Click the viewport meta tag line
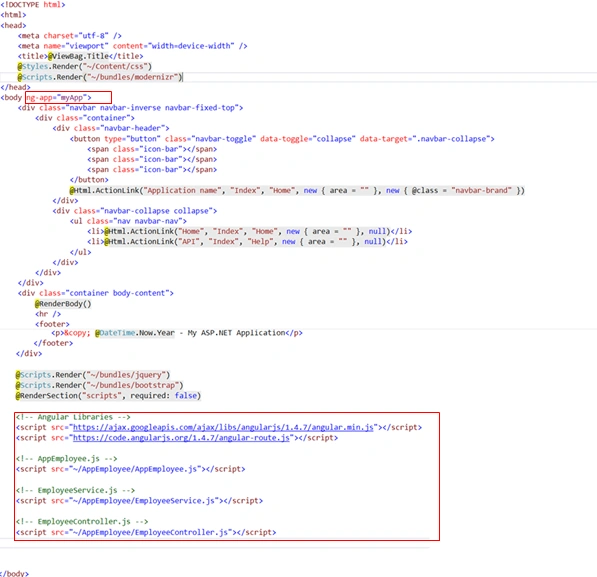The height and width of the screenshot is (577, 597). click(132, 46)
